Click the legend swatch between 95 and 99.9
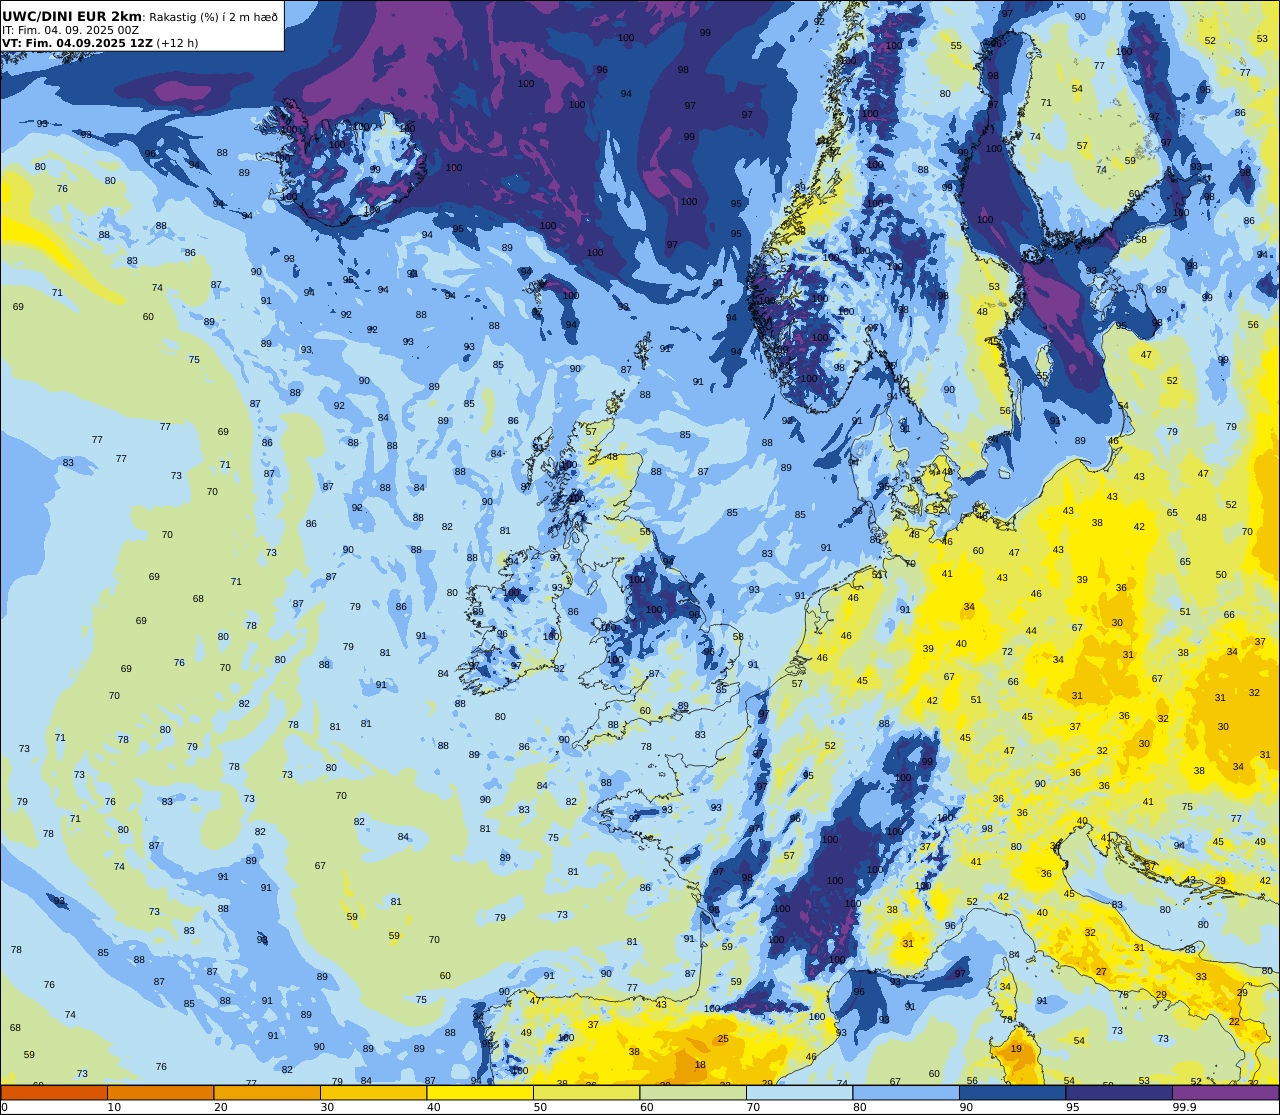 pos(1119,1093)
